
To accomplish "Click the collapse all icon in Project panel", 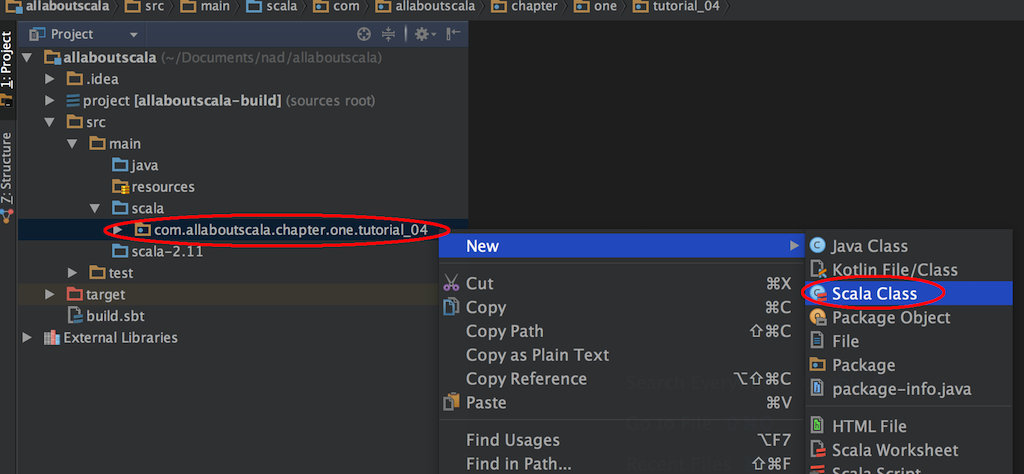I will point(389,34).
